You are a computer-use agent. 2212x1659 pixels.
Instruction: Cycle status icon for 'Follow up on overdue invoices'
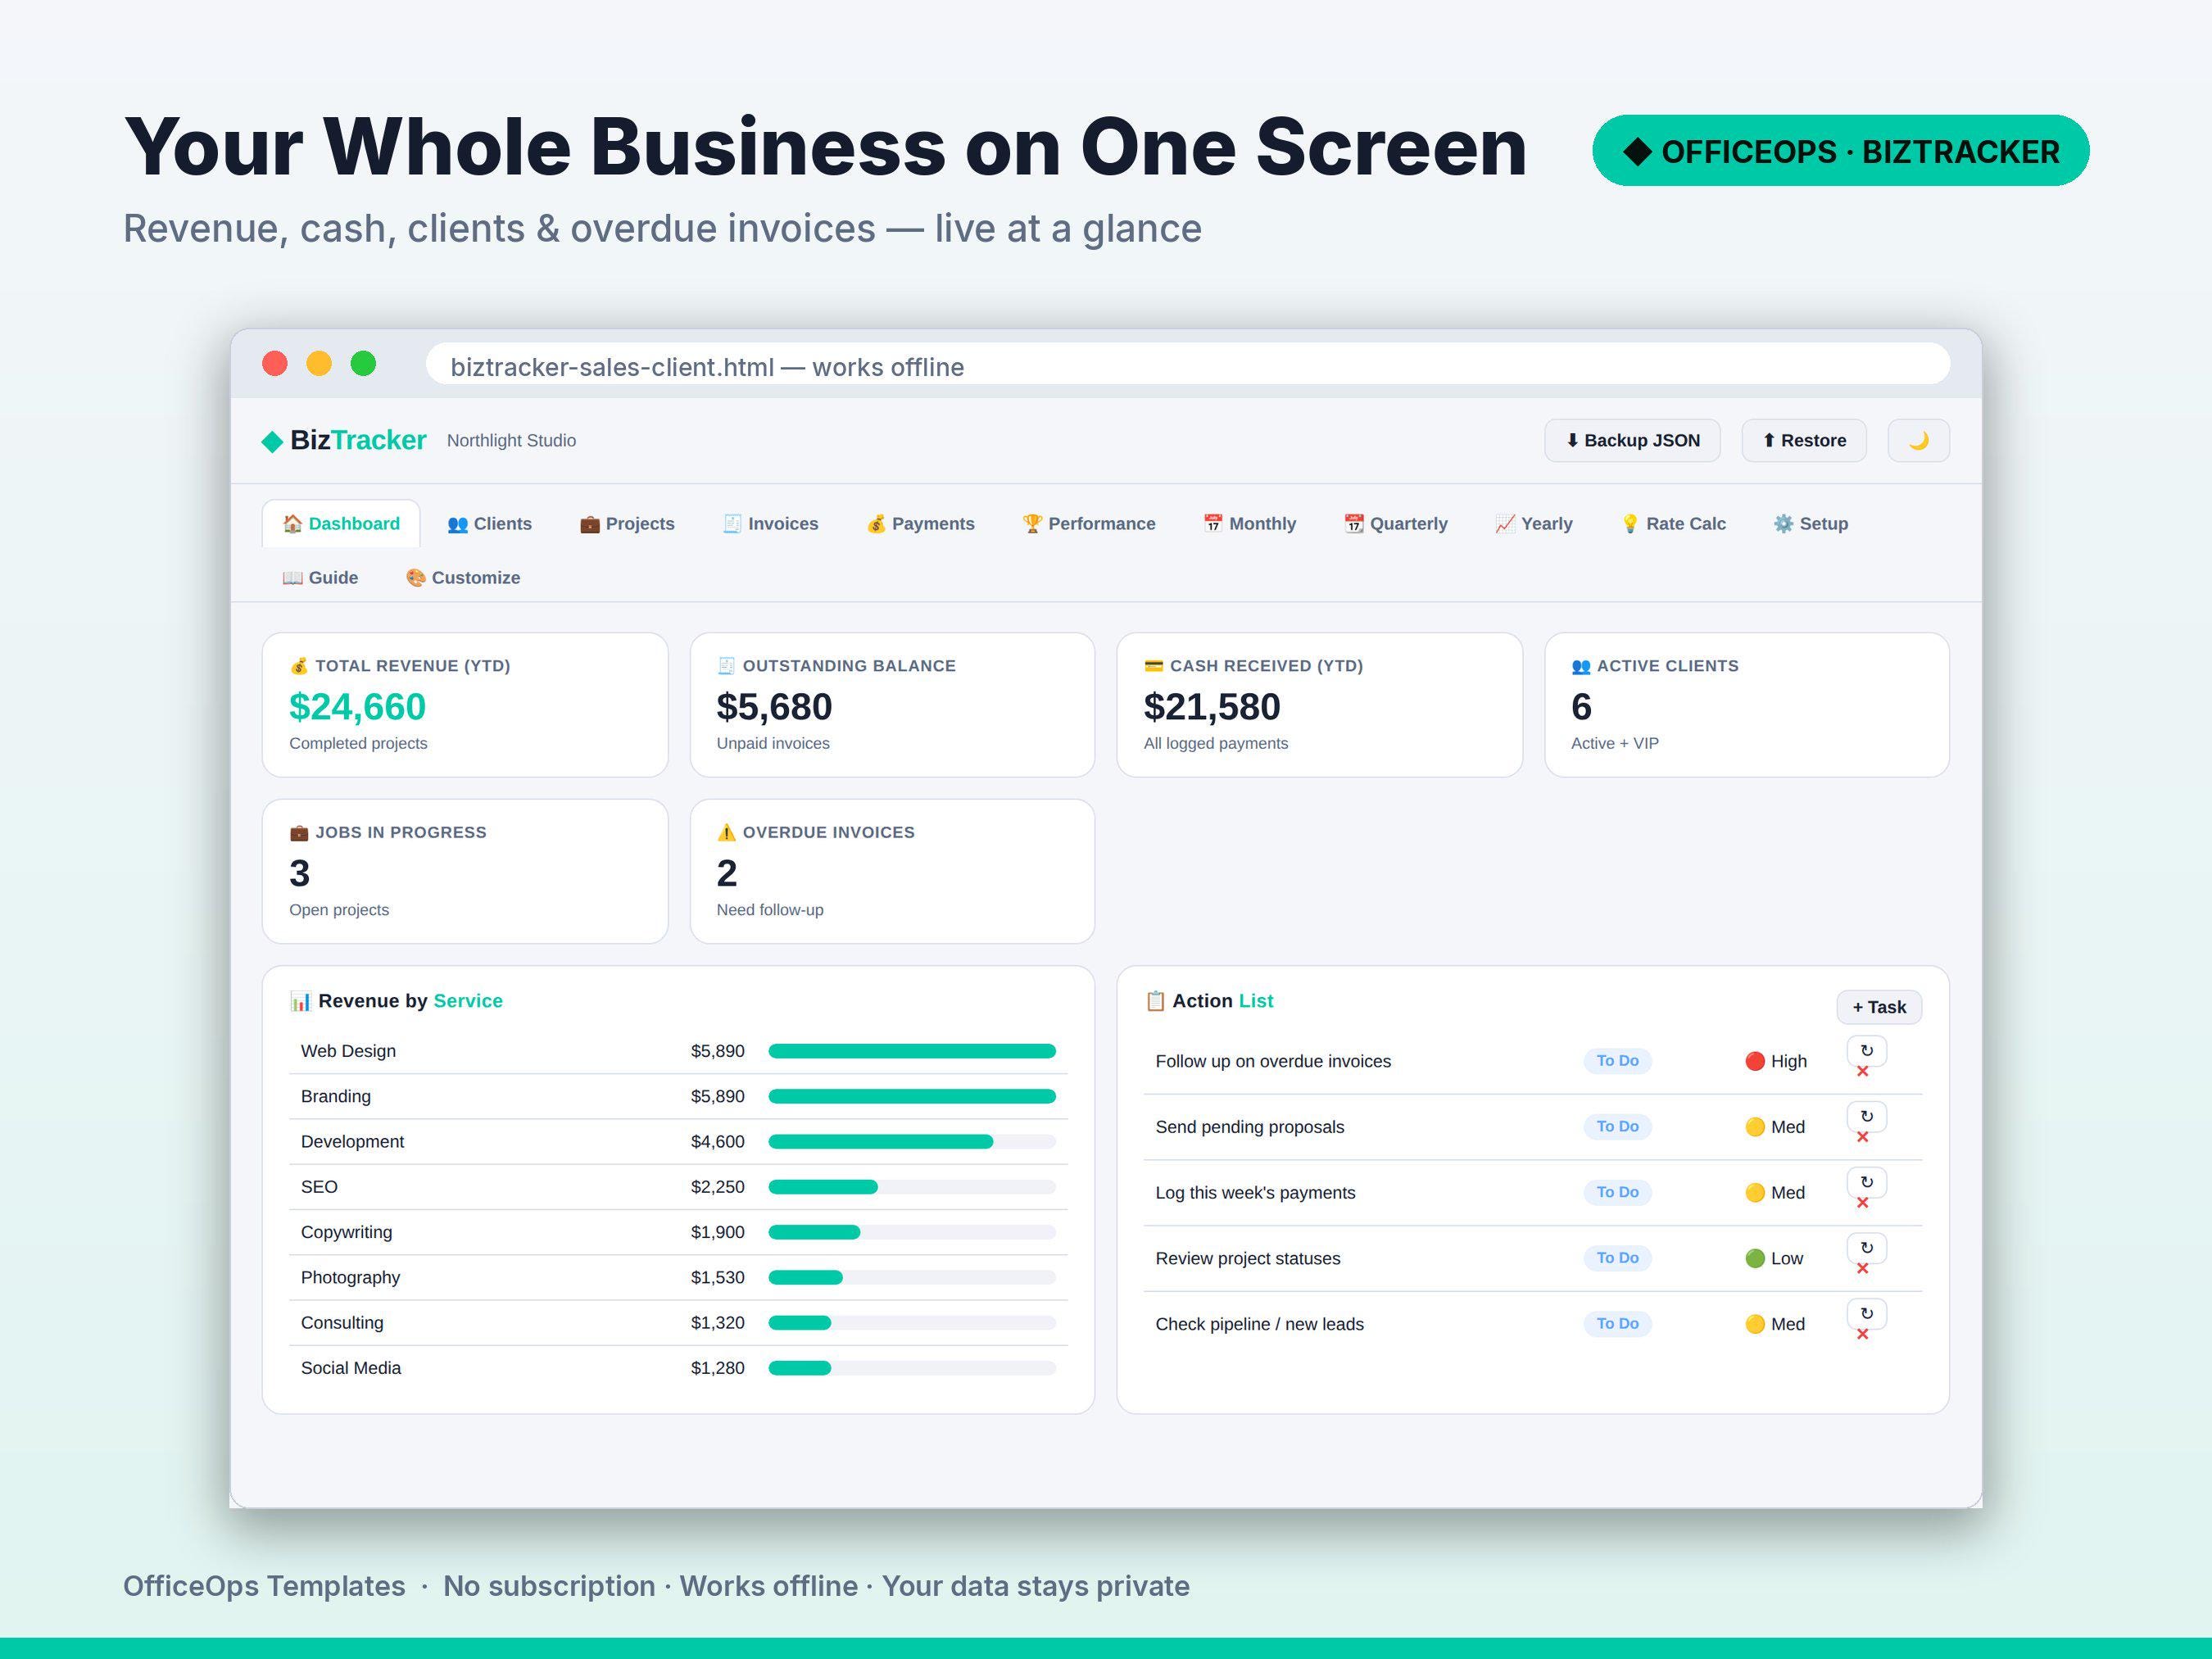pos(1867,1050)
